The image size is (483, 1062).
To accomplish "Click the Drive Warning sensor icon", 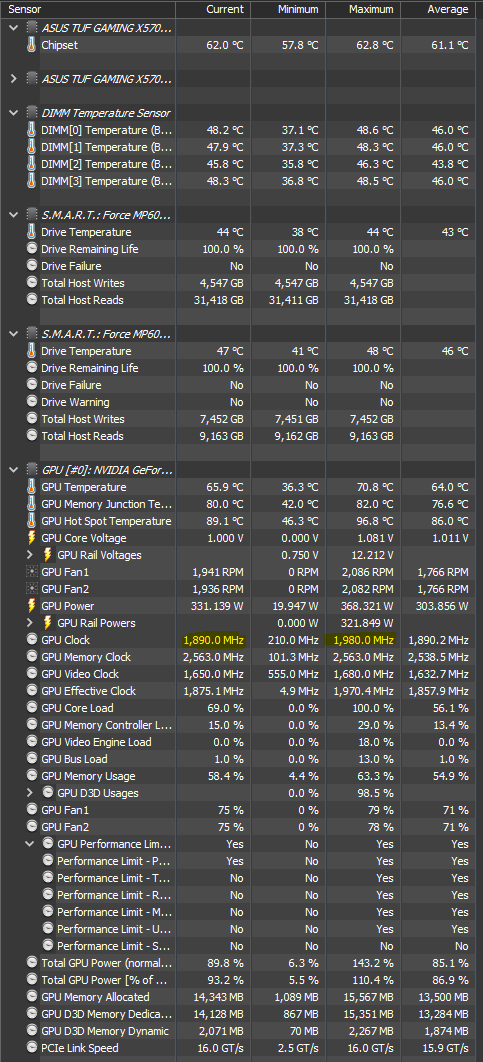I will (32, 402).
